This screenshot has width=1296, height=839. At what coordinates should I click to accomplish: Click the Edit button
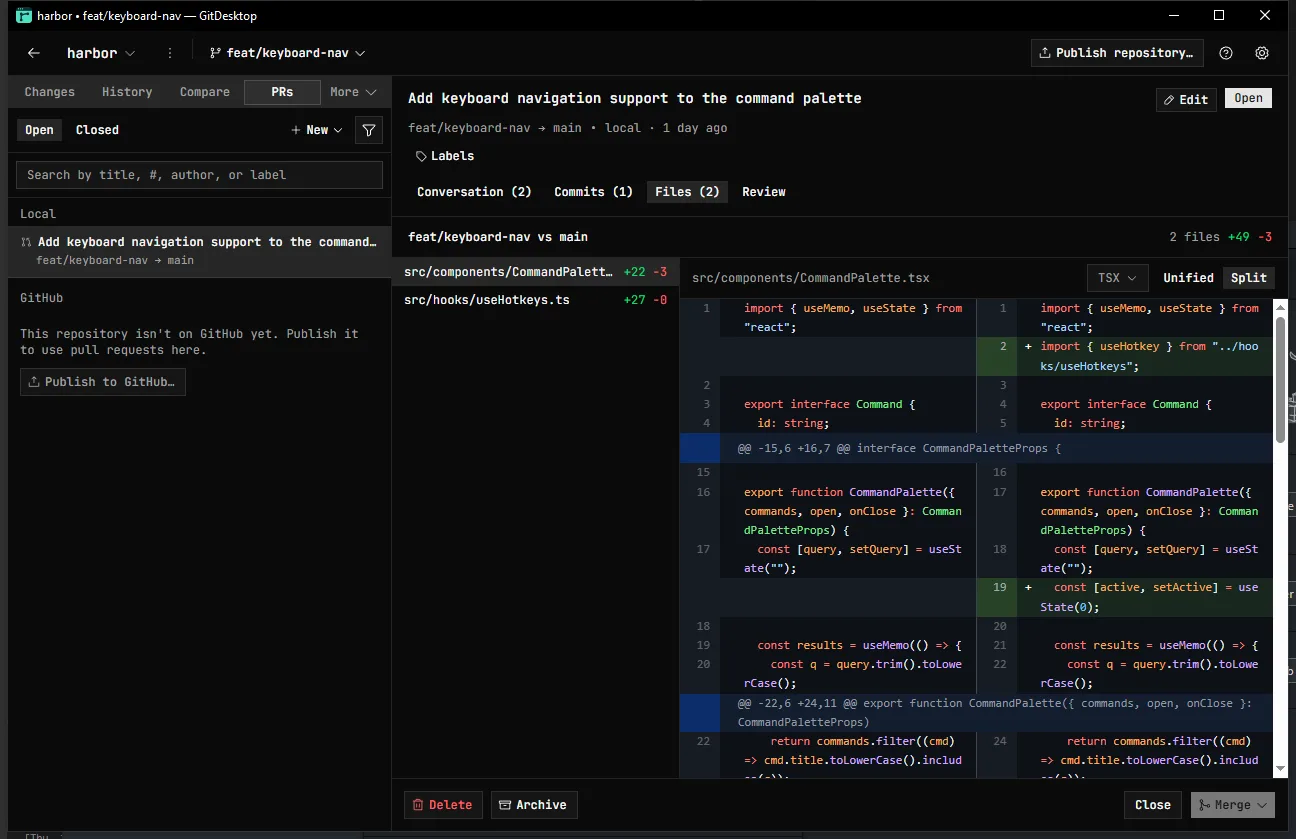[x=1186, y=99]
